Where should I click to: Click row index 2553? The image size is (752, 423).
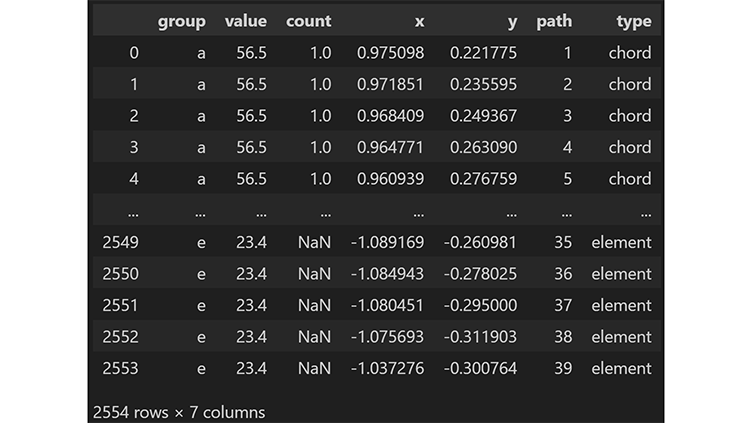121,369
